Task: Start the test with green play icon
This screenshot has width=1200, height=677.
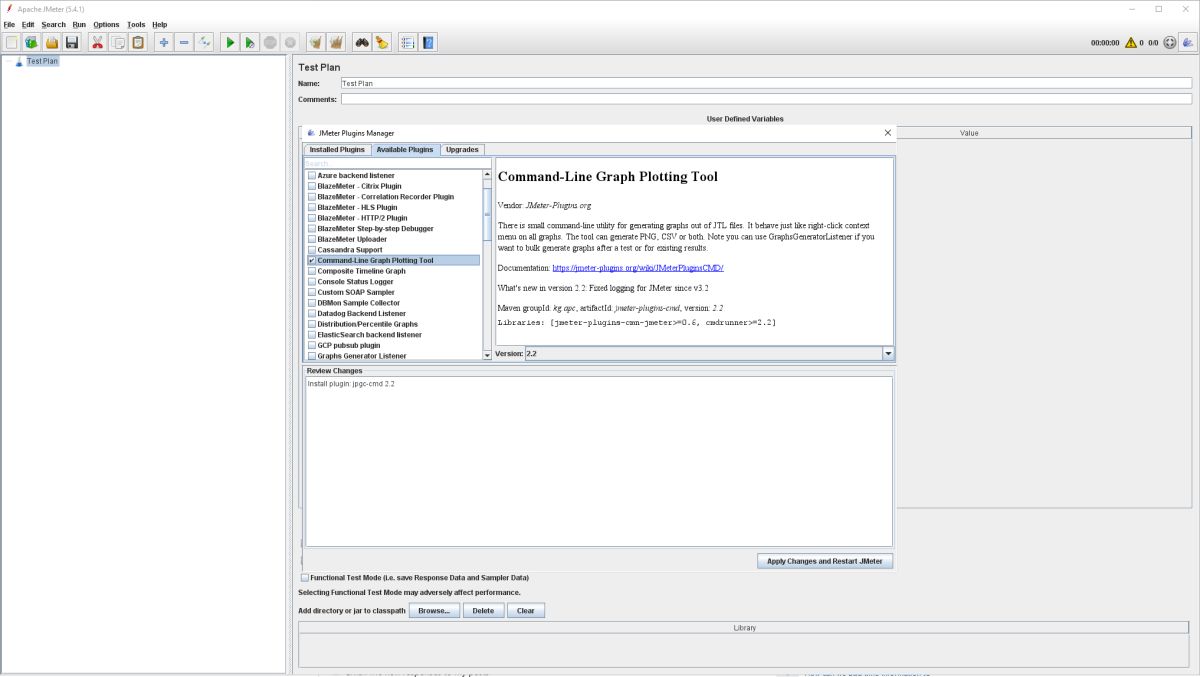Action: [230, 42]
